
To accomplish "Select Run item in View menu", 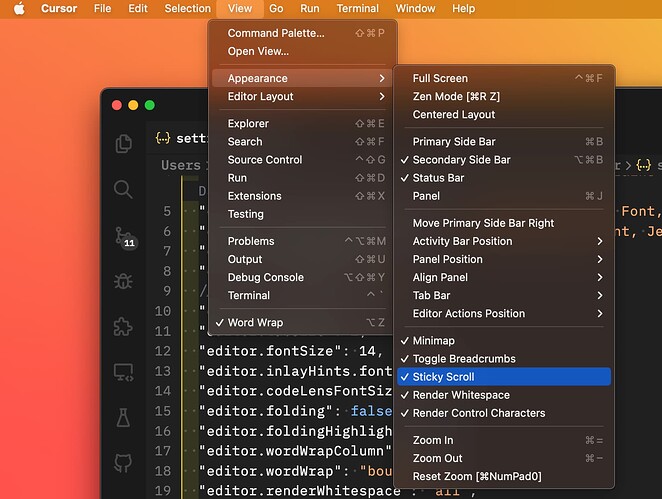I will coord(302,178).
